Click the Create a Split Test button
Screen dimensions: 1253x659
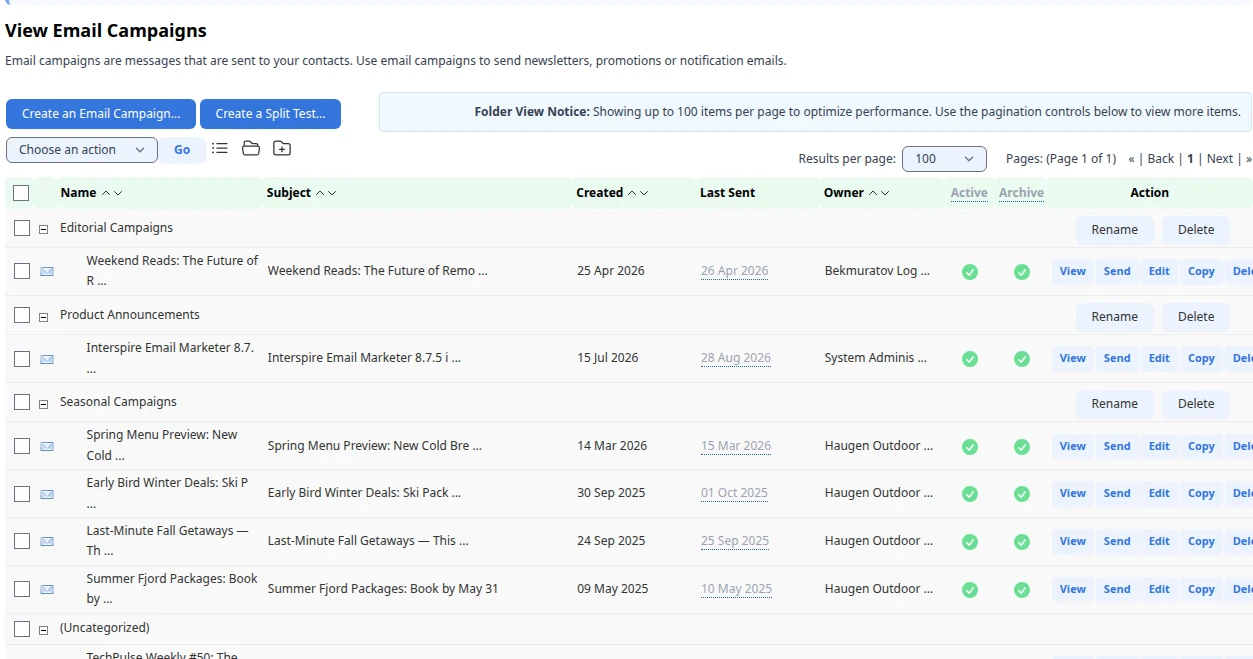point(270,114)
